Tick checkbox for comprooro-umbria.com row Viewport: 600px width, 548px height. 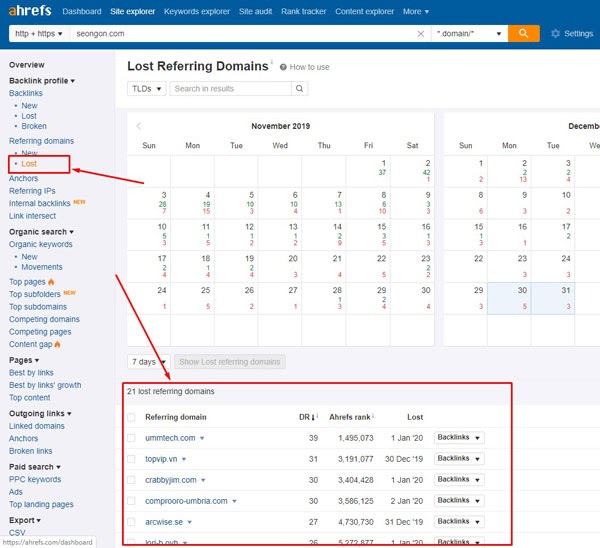point(131,501)
